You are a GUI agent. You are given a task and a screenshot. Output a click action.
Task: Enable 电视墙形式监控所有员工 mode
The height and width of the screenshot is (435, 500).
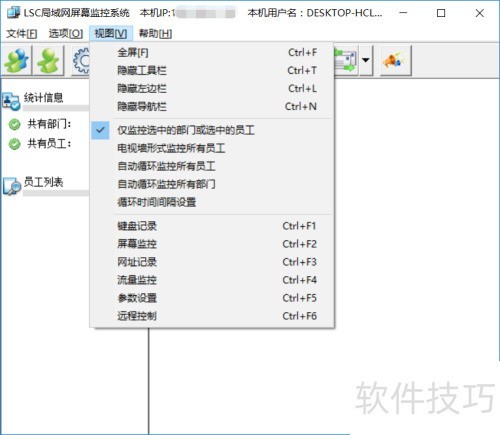(212, 148)
